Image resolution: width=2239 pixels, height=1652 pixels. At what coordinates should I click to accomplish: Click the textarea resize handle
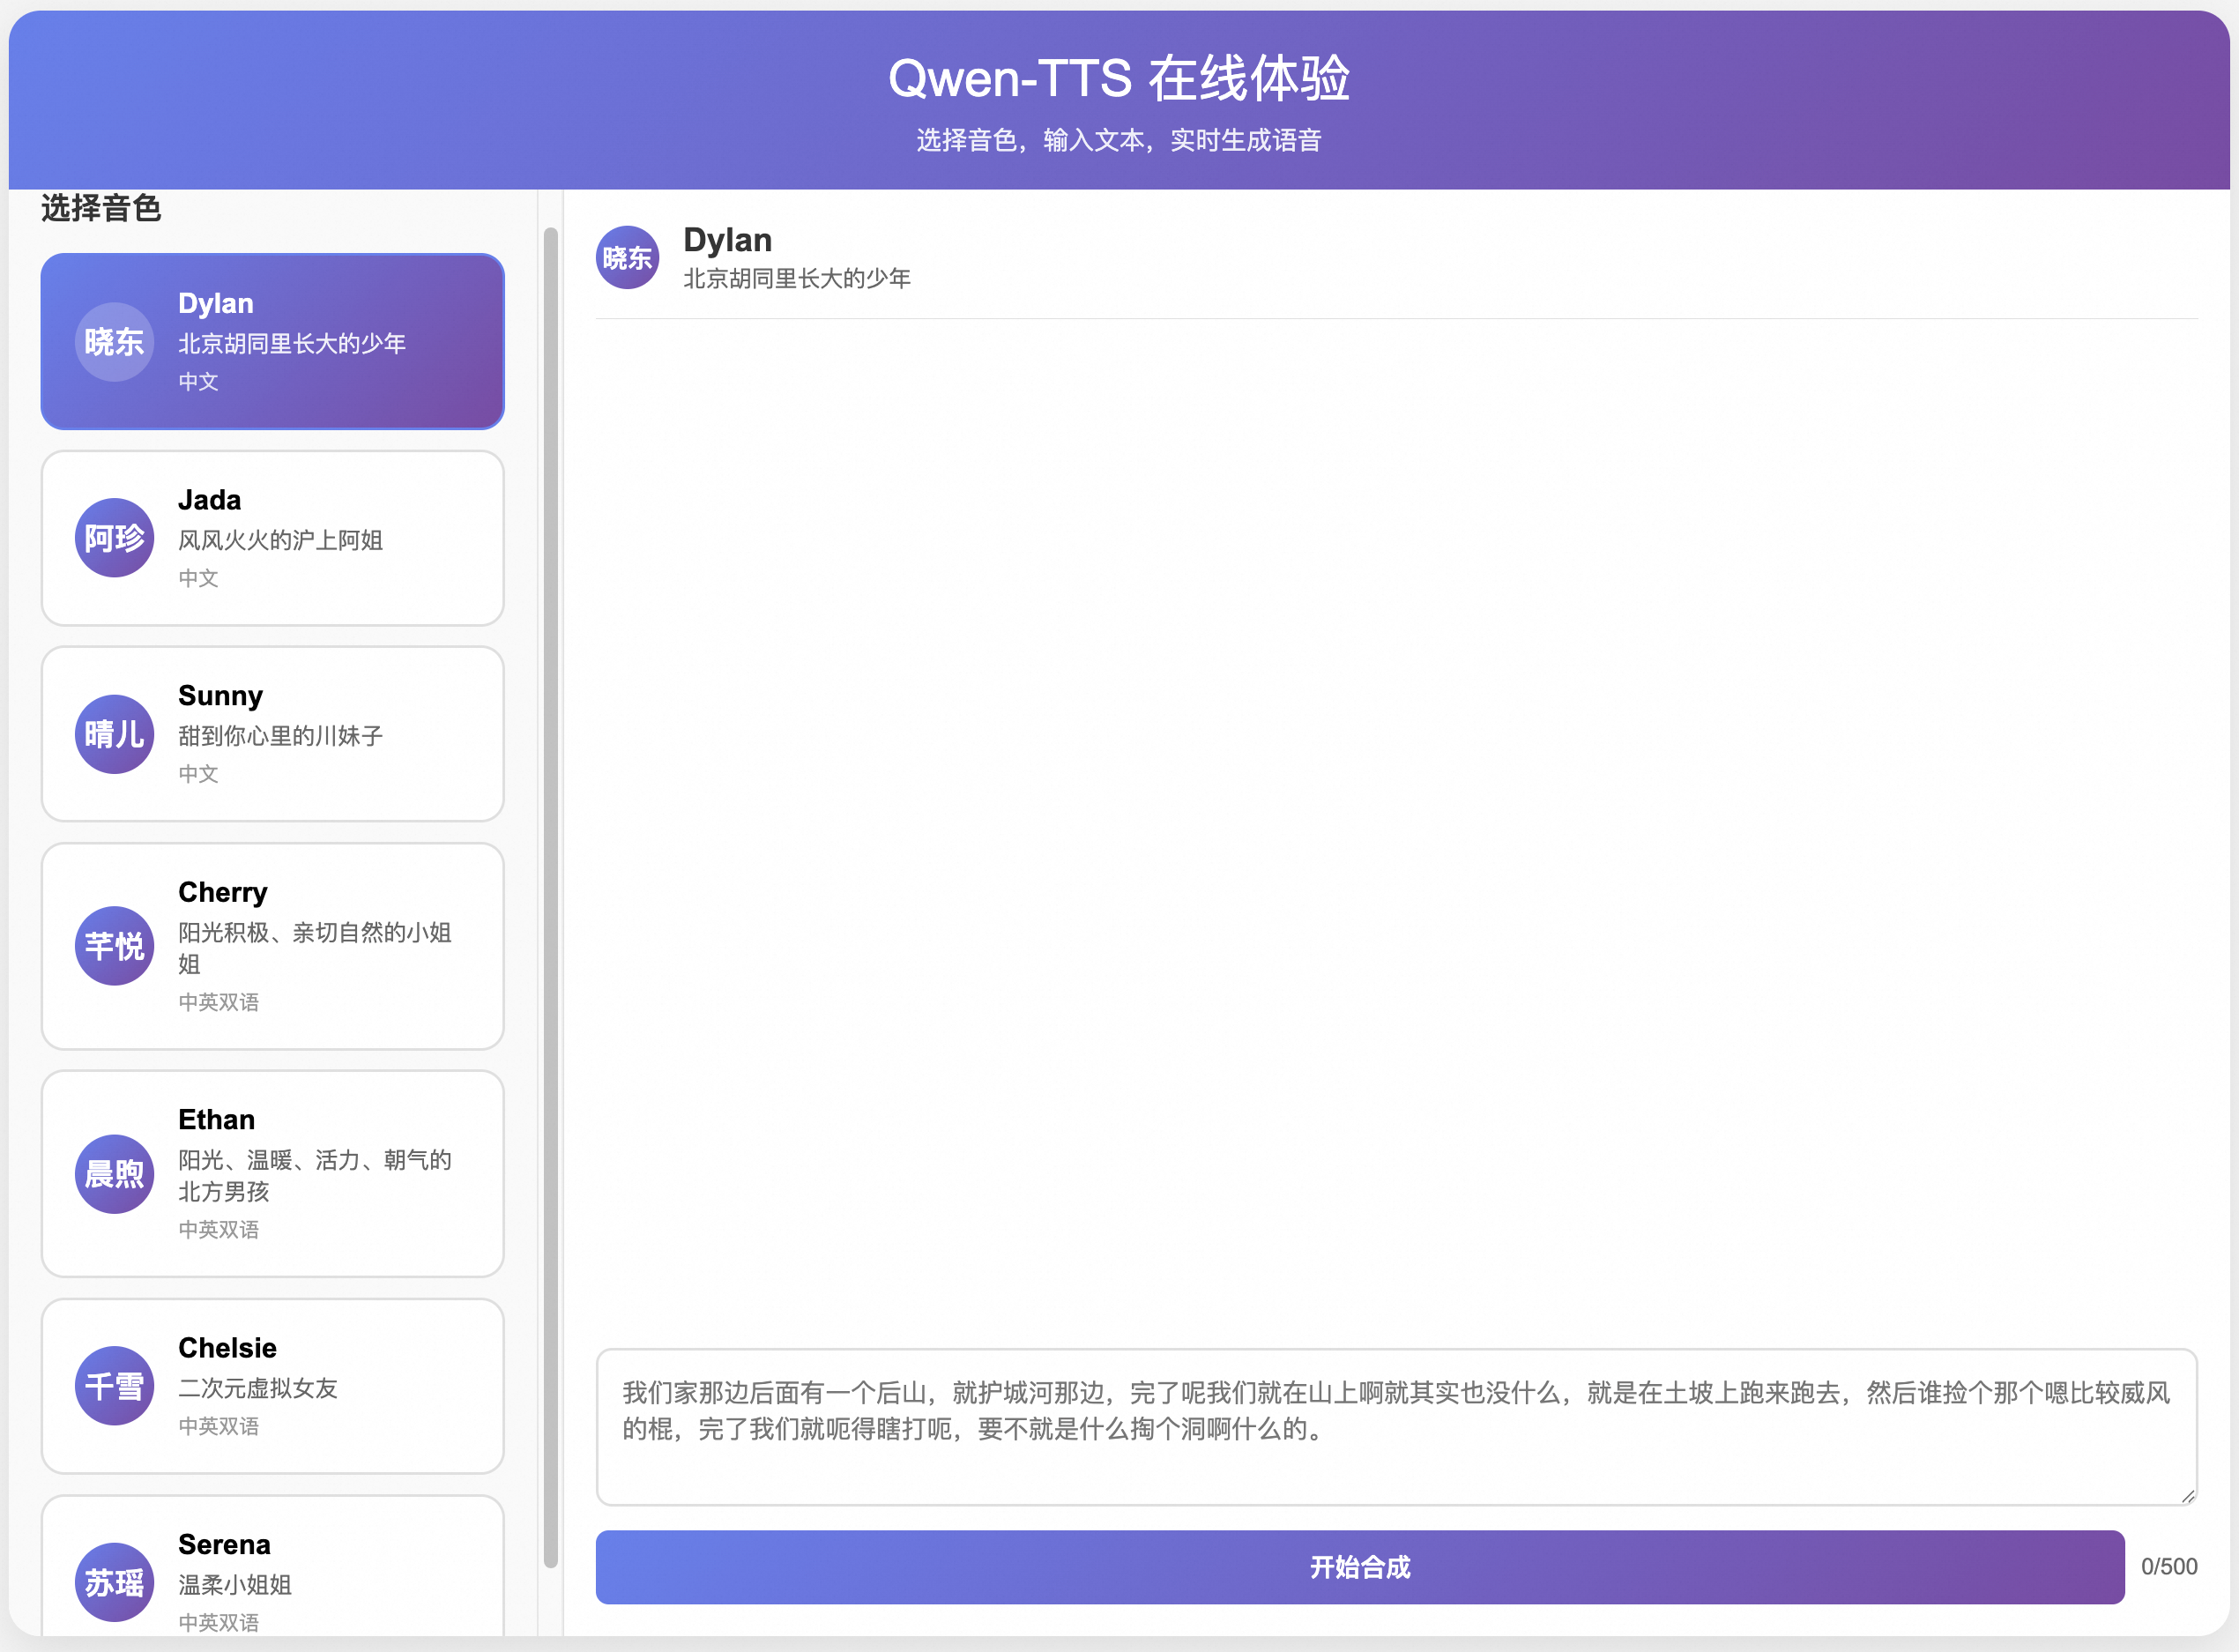2187,1496
